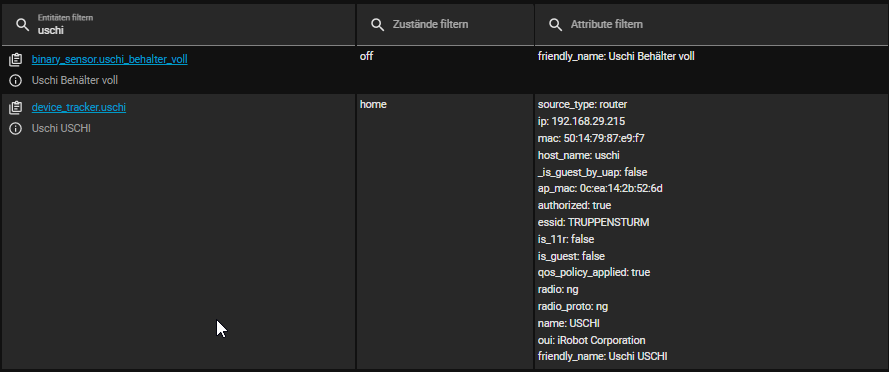Copy the binary_sensor.uschi_behalter_voll entity ID via clipboard icon
The width and height of the screenshot is (889, 372).
pos(16,59)
